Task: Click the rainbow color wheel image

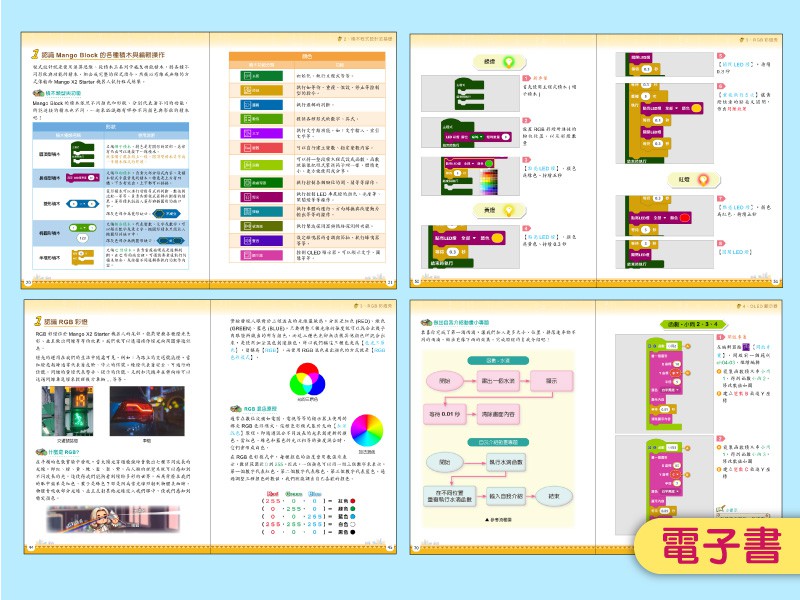Action: 366,429
